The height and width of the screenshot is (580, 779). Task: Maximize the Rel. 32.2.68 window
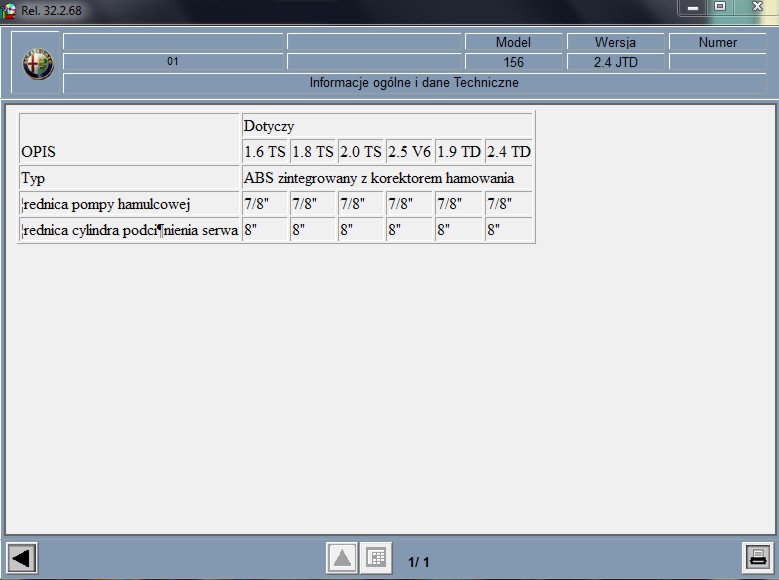coord(720,6)
